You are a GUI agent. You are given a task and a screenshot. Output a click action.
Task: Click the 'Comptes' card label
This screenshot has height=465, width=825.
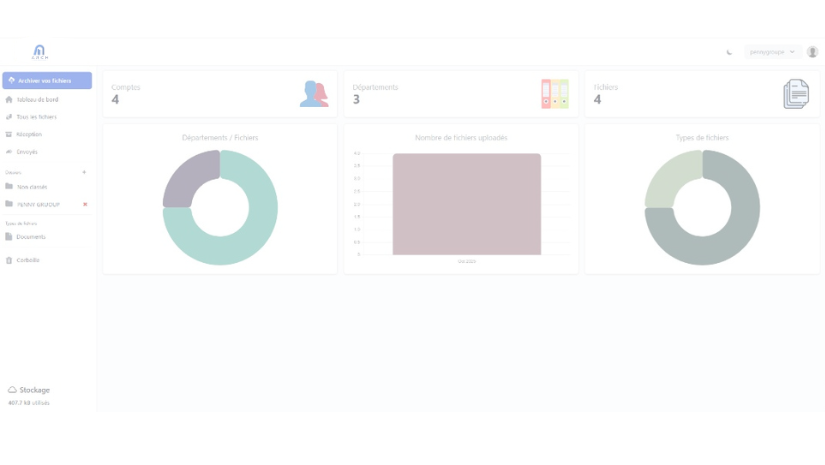coord(126,87)
